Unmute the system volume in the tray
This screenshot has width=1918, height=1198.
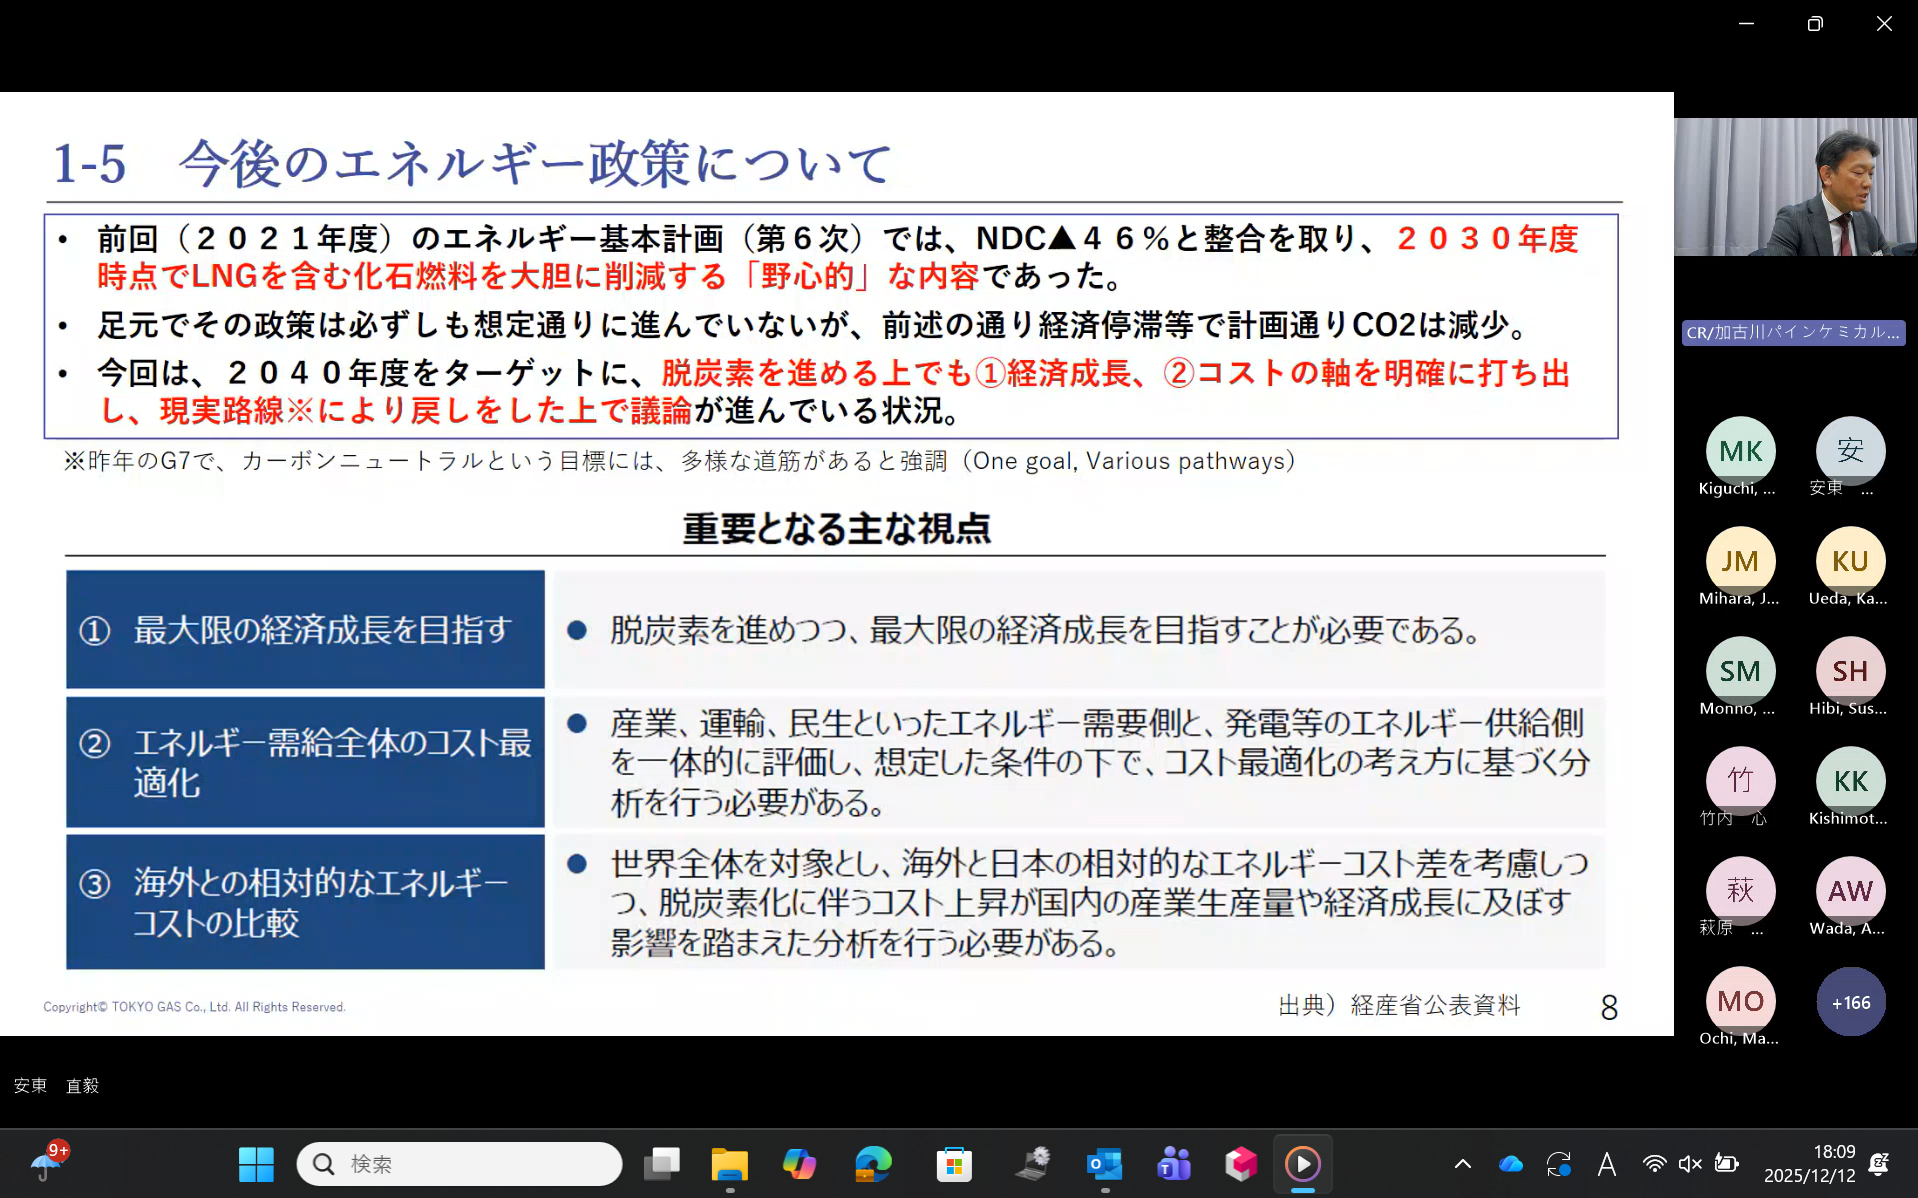[1692, 1163]
